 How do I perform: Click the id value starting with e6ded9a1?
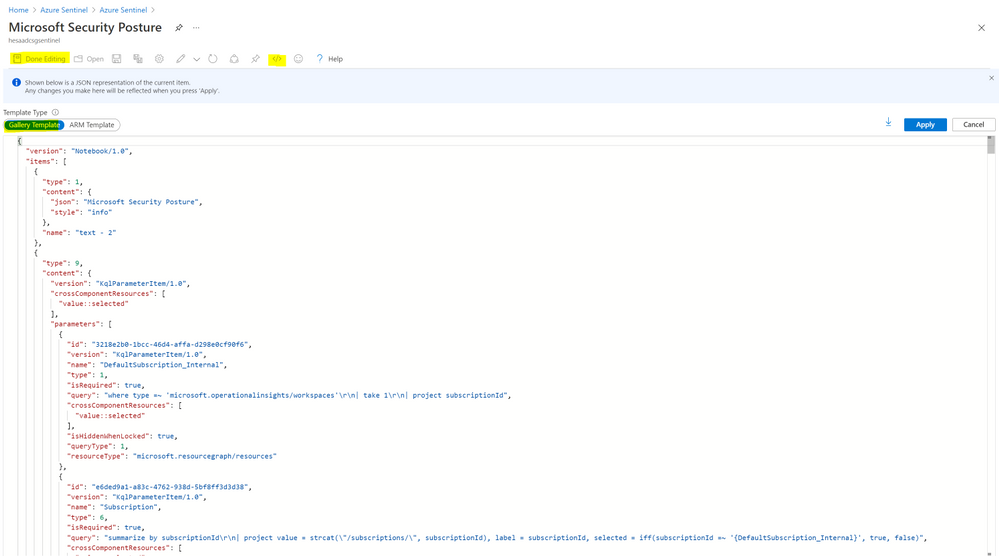click(x=170, y=487)
